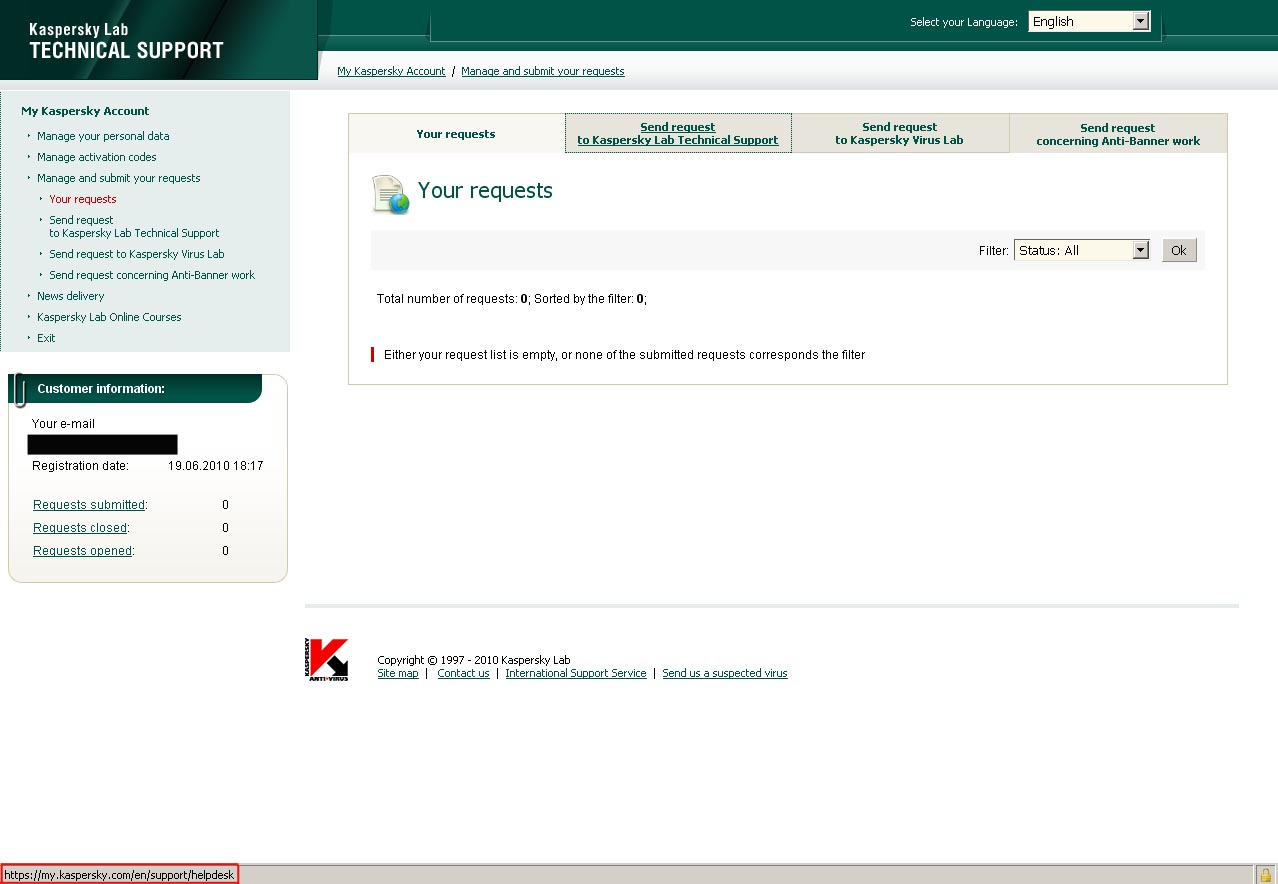Screen dimensions: 1278x884
Task: Open Manage your personal data in sidebar
Action: coord(103,136)
